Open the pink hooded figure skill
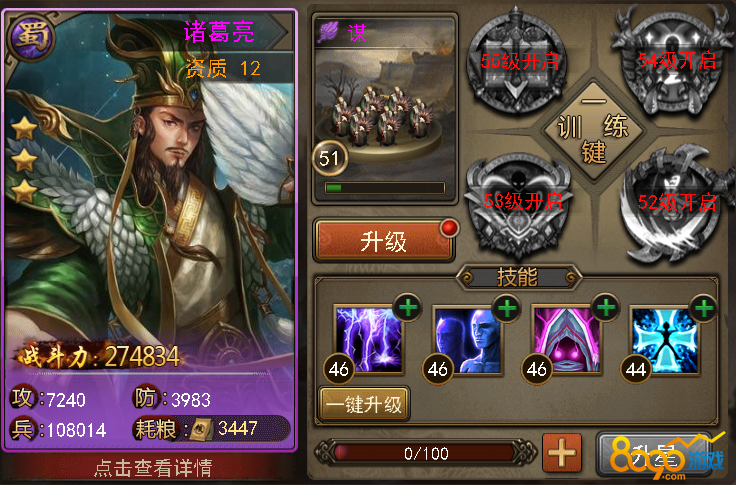Screen dimensions: 736x485 [567, 340]
